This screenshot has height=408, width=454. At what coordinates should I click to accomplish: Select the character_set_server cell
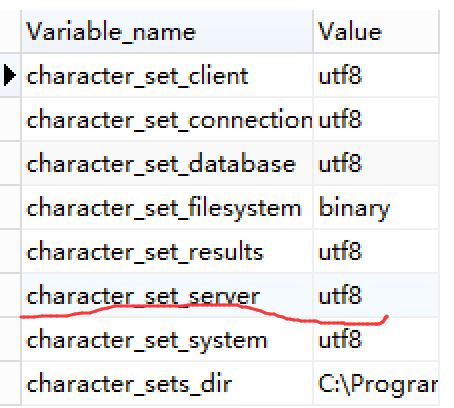[x=167, y=295]
